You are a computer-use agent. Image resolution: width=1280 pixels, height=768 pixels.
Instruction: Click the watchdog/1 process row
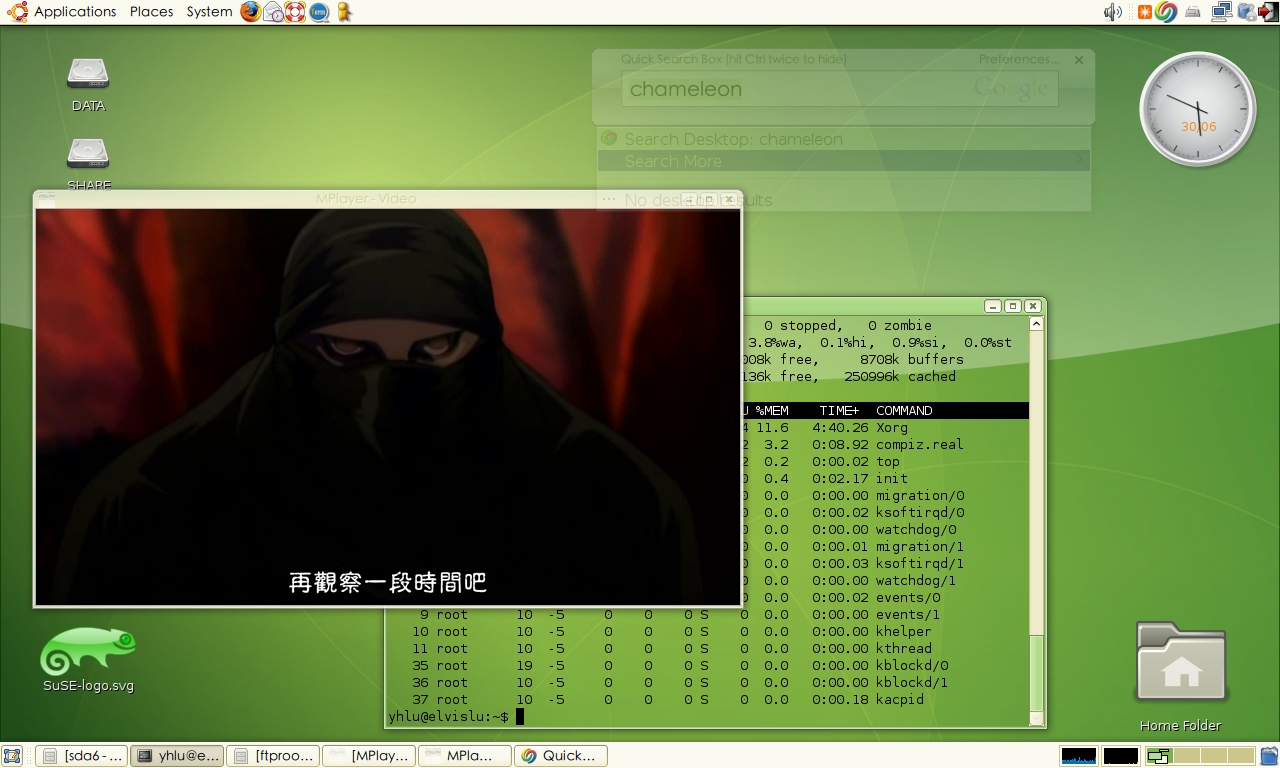[886, 581]
